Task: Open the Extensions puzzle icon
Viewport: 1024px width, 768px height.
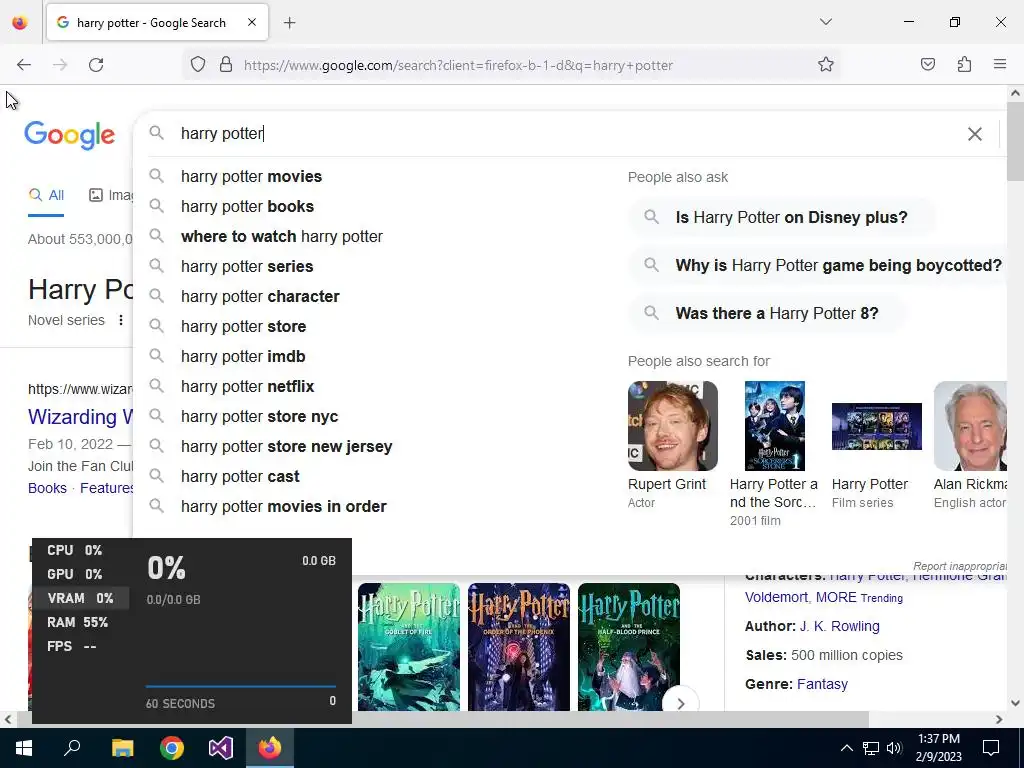Action: point(964,64)
